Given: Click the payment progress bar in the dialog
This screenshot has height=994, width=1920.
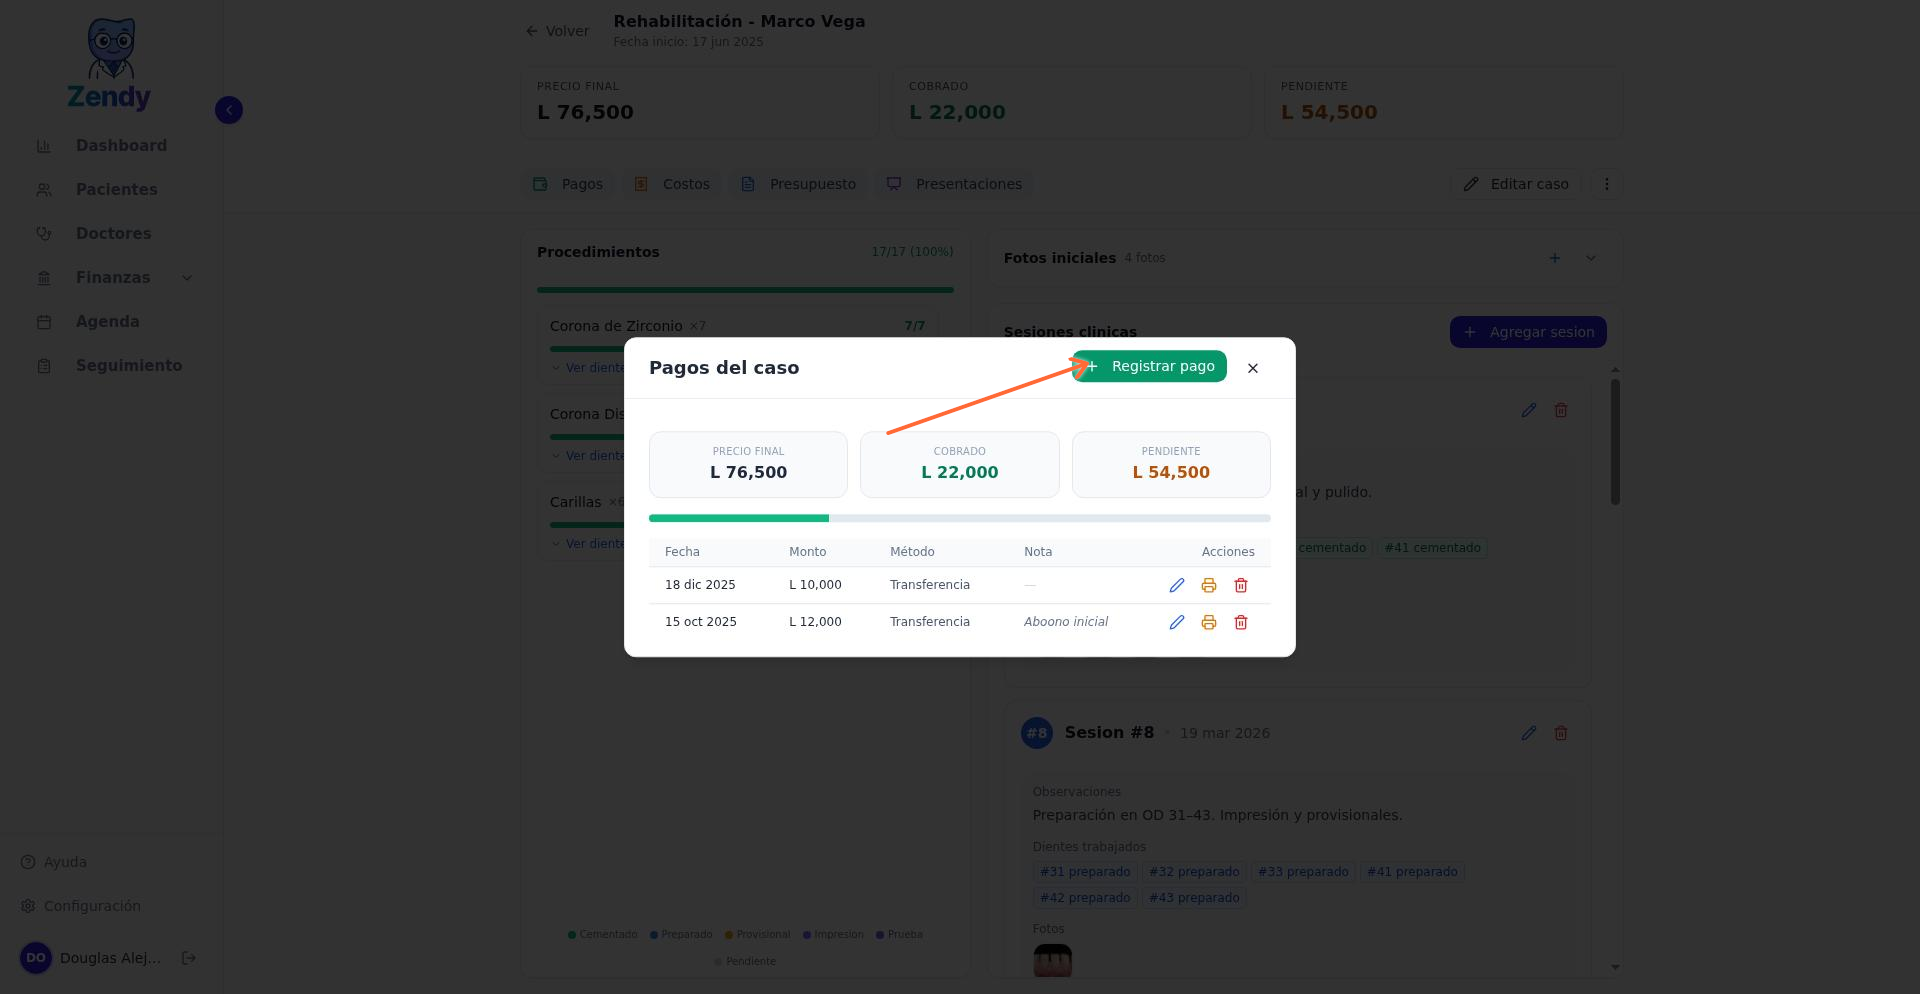Looking at the screenshot, I should [x=960, y=518].
